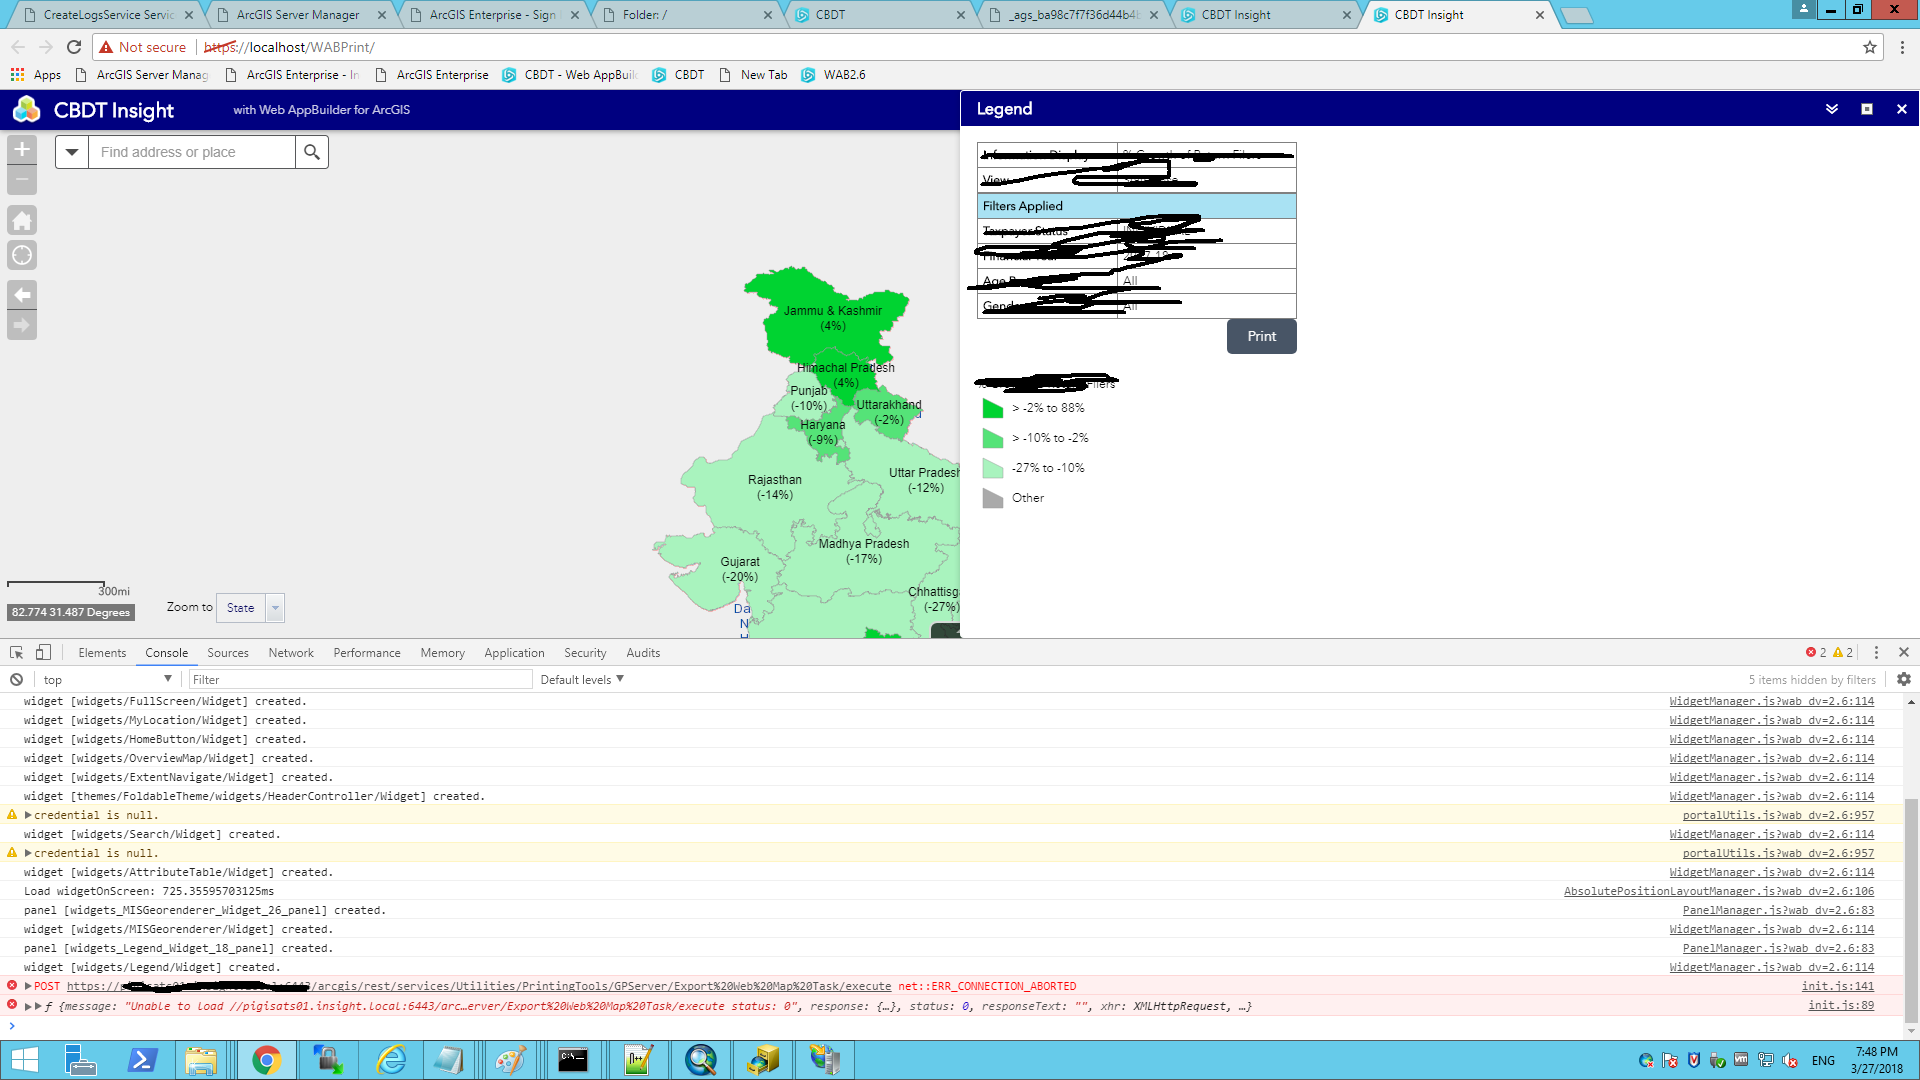Click the Print button in Legend panel
The width and height of the screenshot is (1920, 1080).
click(1259, 336)
